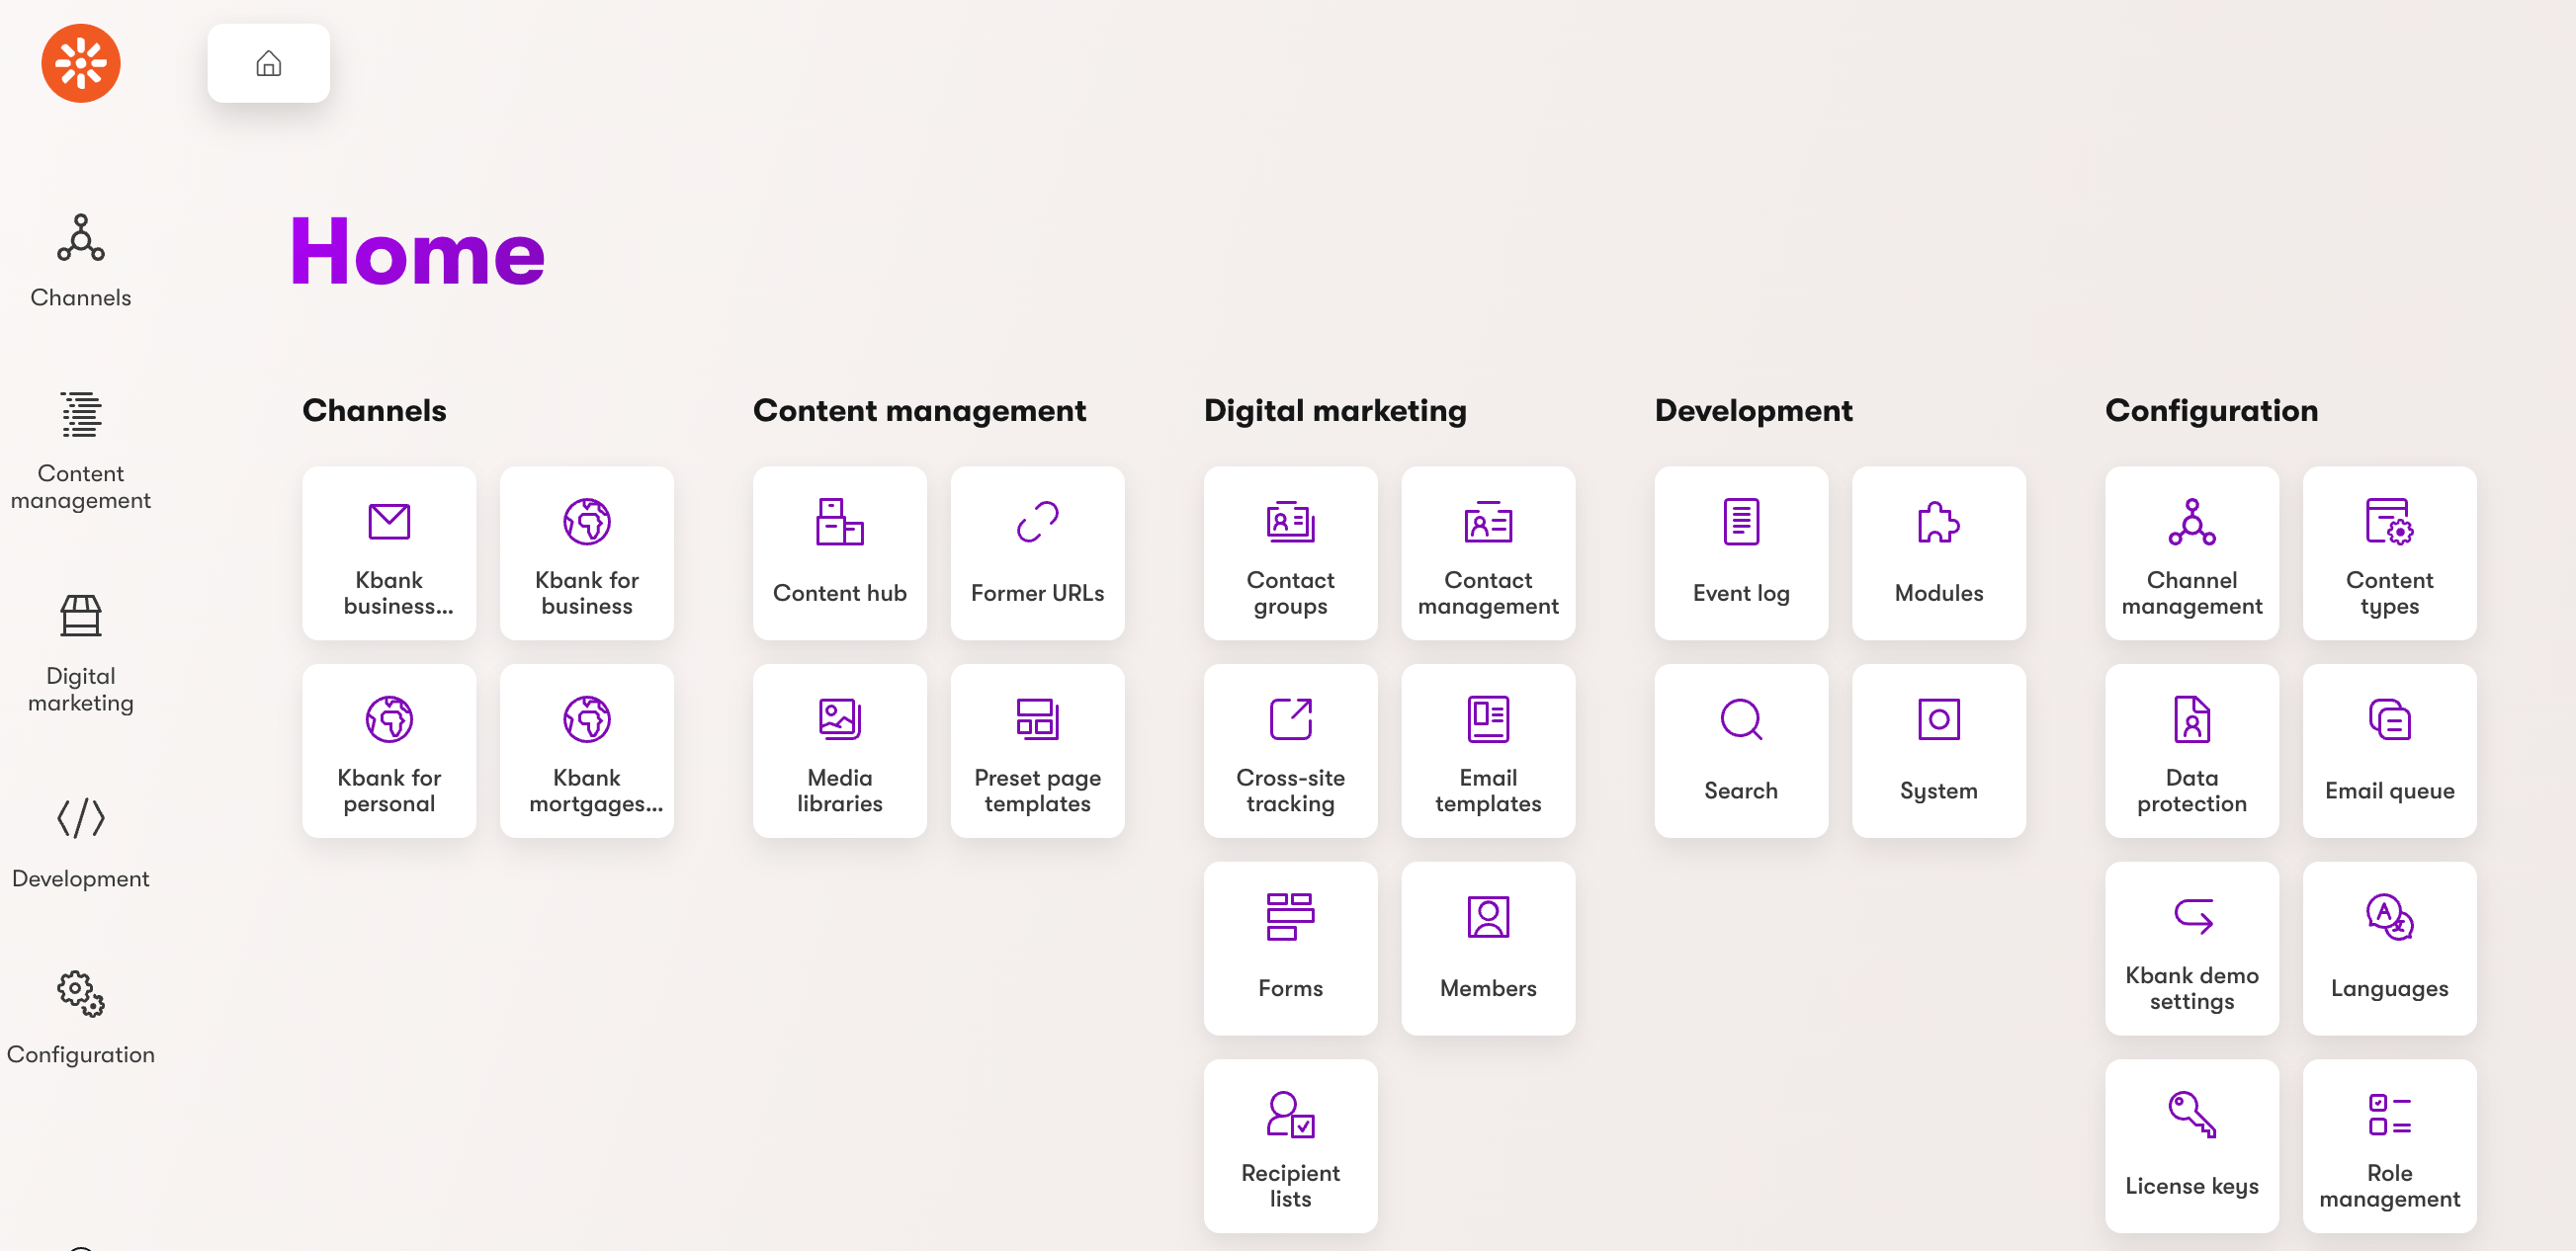
Task: Open Development sidebar section
Action: [x=81, y=840]
